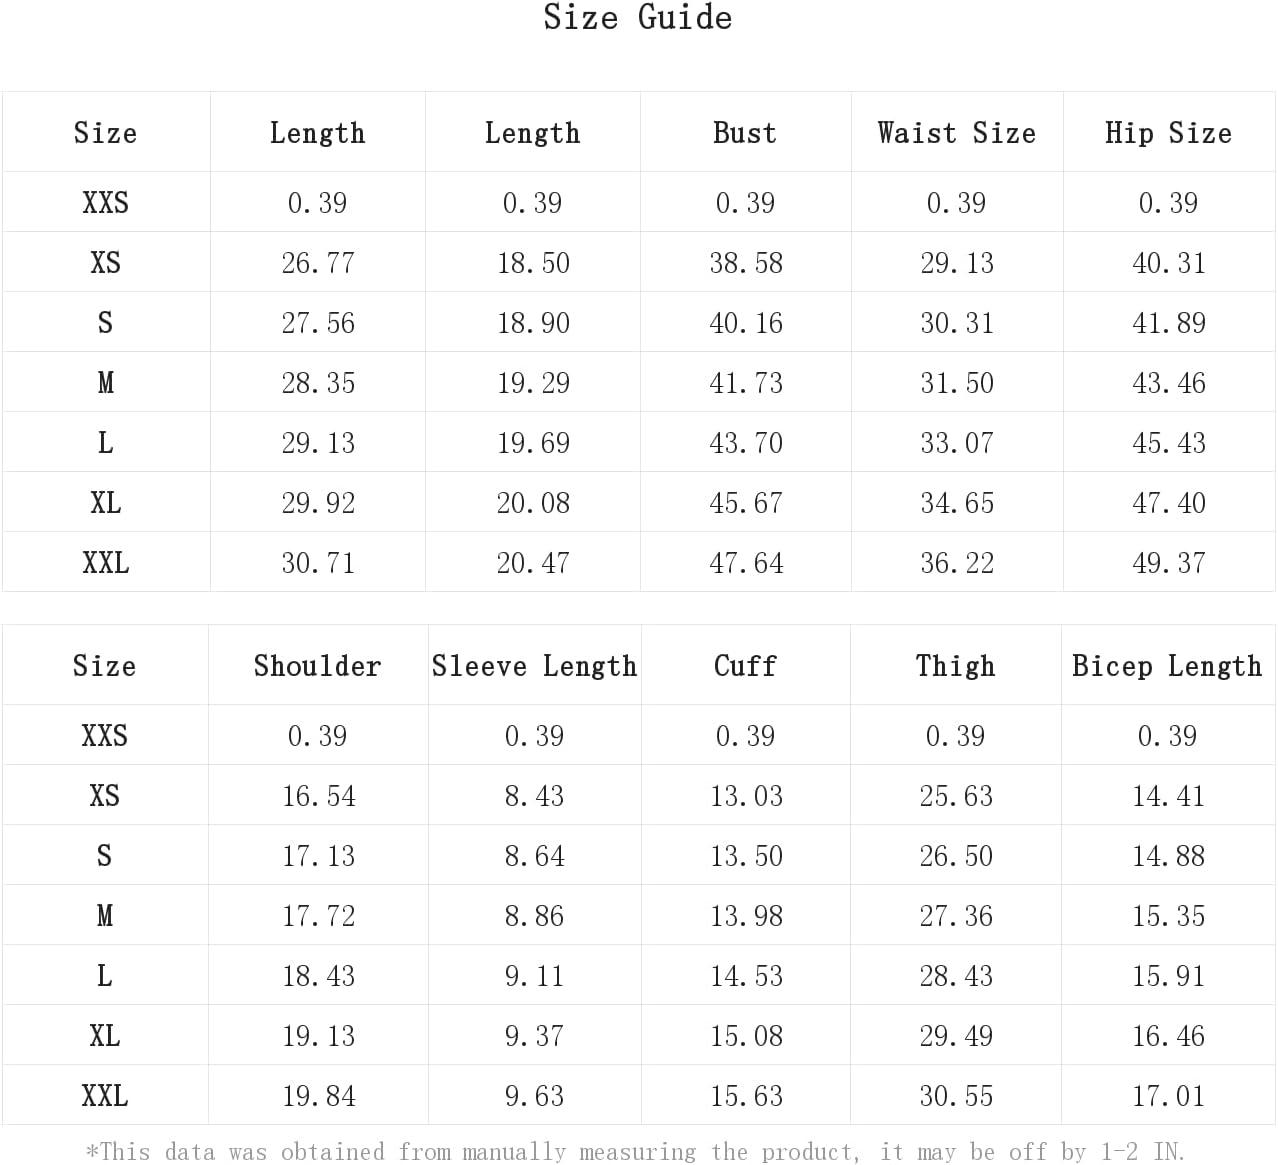The image size is (1278, 1165).
Task: Select the XL thigh value 29.49
Action: [x=956, y=1036]
